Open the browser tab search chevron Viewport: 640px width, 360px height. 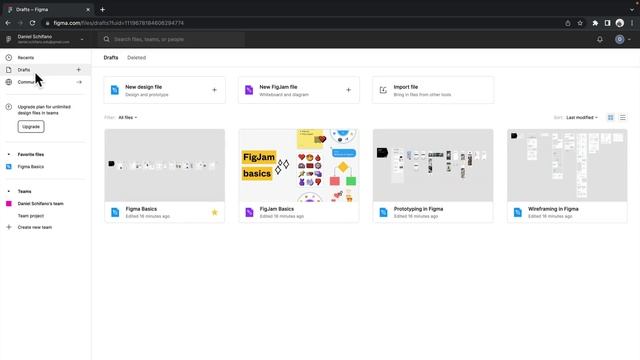[x=632, y=9]
